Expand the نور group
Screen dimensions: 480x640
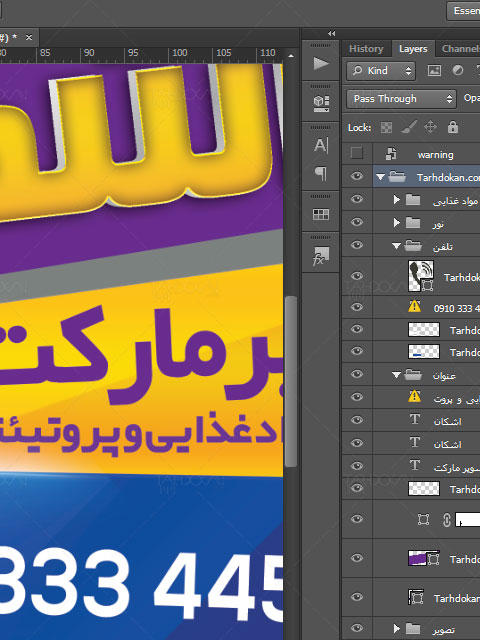pos(396,222)
